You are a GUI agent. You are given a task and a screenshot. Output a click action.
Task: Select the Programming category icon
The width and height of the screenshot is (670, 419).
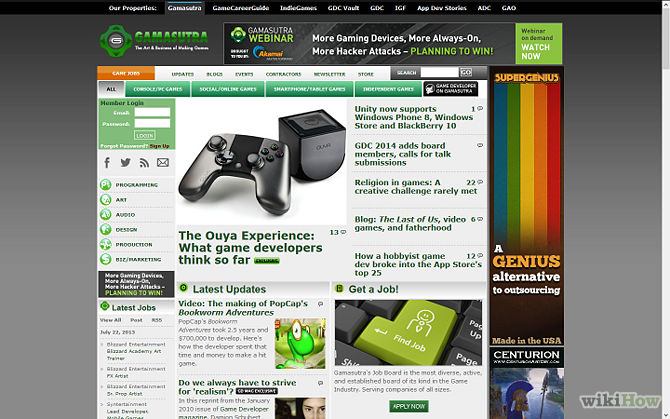(106, 185)
